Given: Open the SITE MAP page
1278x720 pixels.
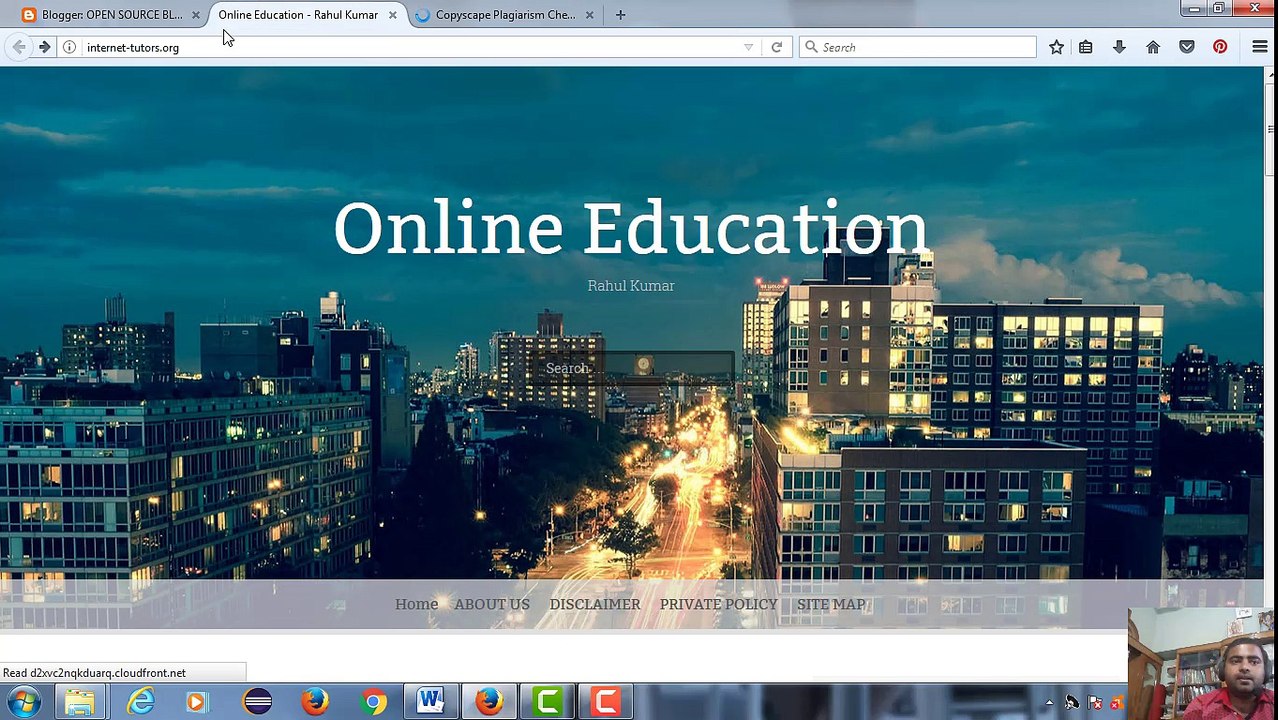Looking at the screenshot, I should coord(831,604).
